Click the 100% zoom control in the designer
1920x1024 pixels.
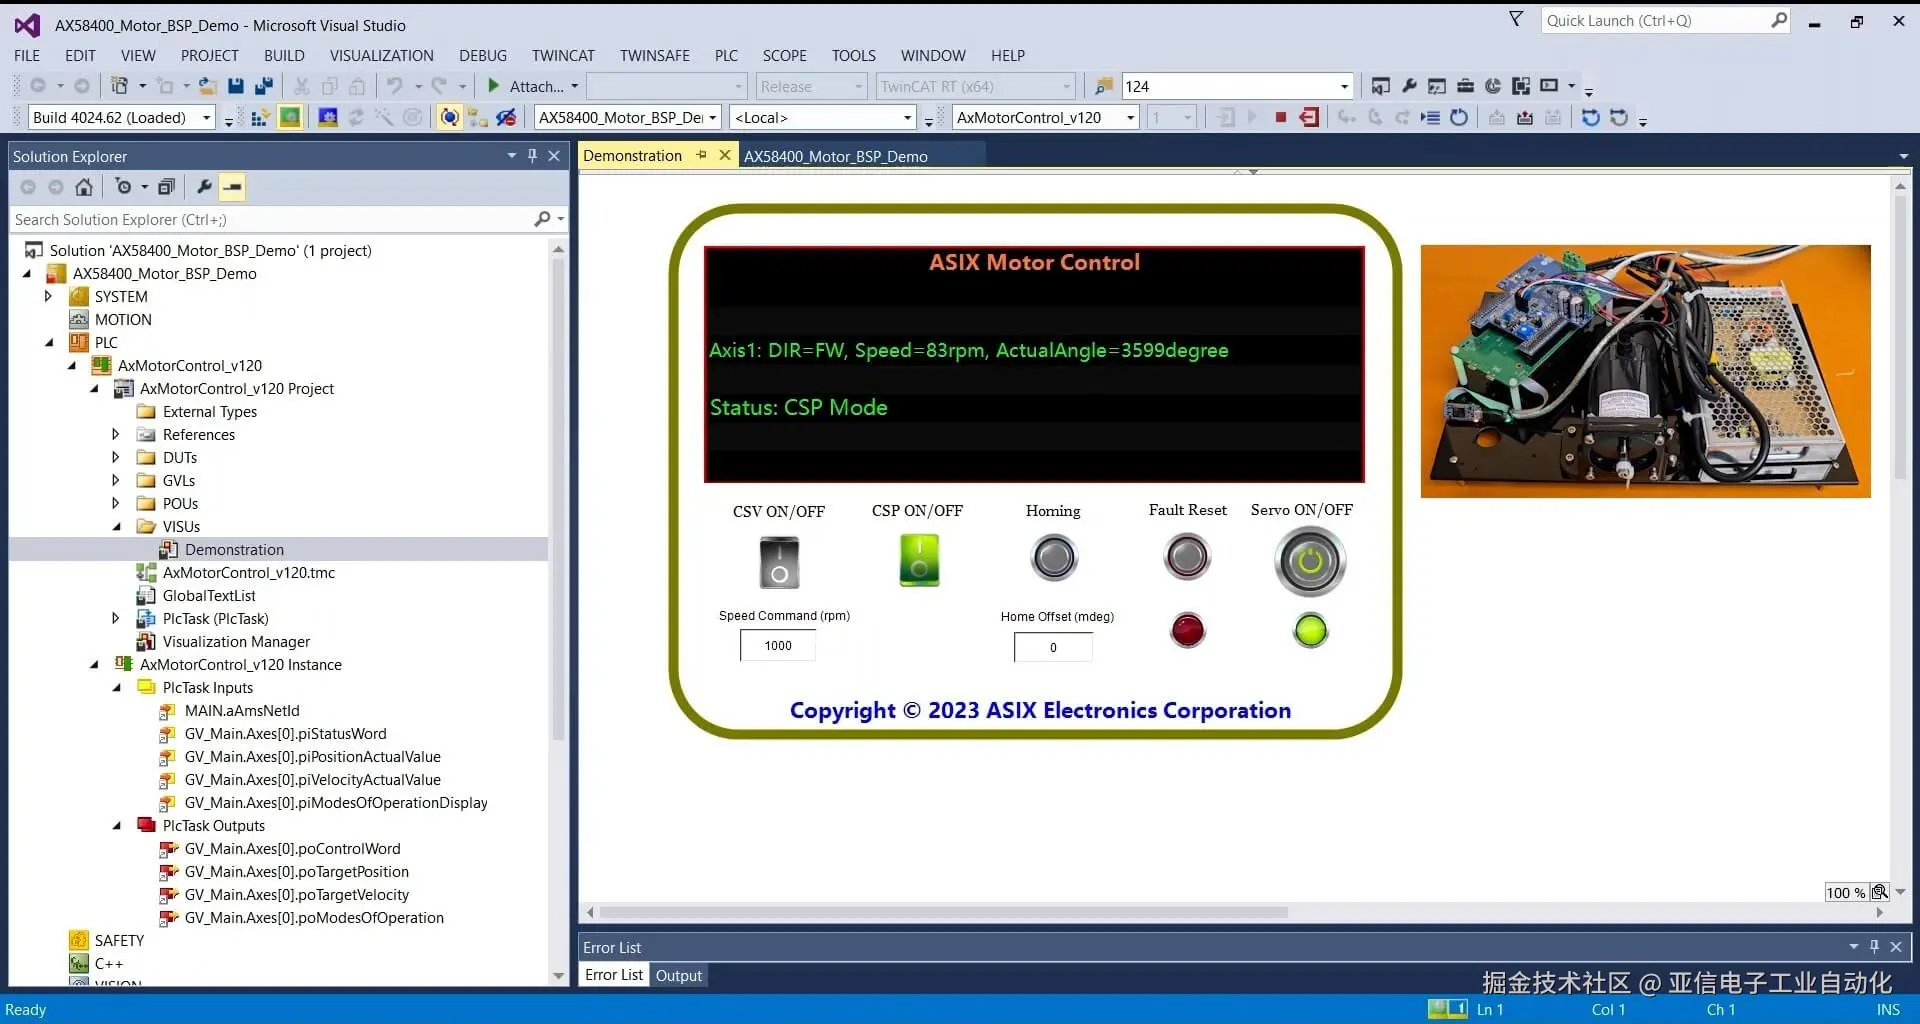[x=1845, y=892]
